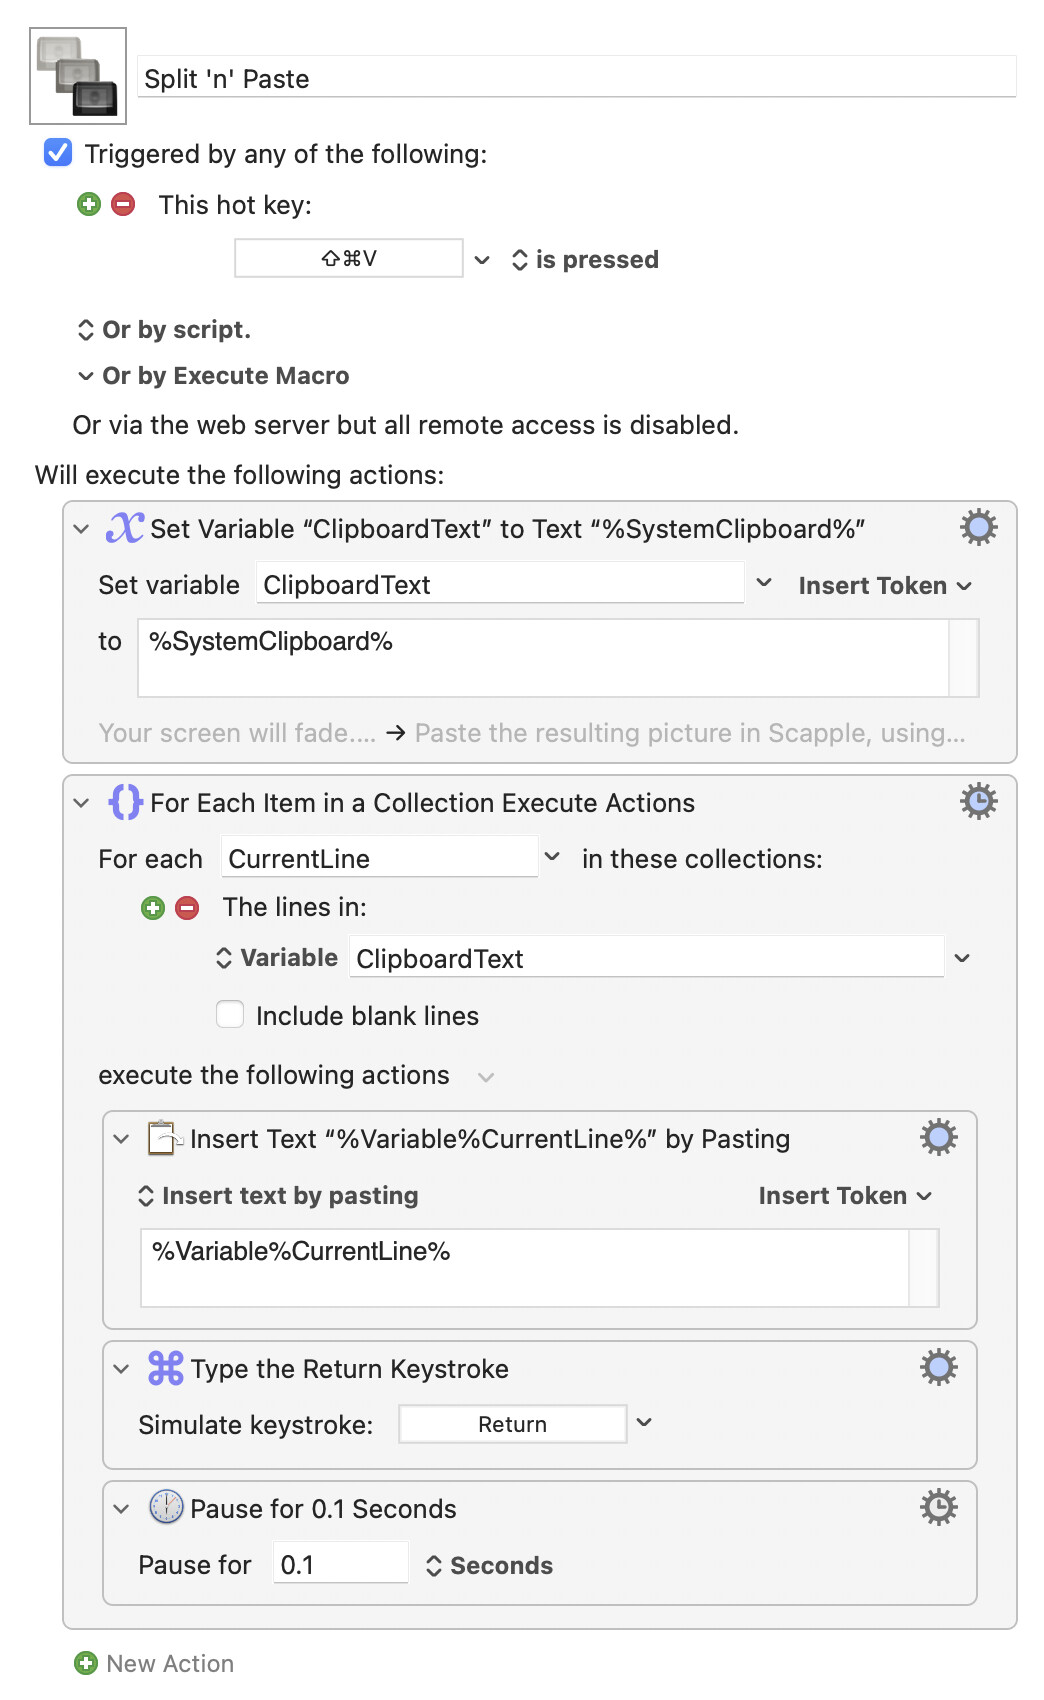Open gear menu for Set Variable action
The image size is (1044, 1700).
click(x=978, y=527)
